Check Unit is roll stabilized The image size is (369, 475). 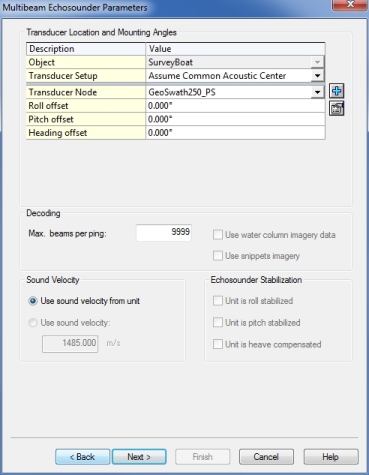(218, 301)
